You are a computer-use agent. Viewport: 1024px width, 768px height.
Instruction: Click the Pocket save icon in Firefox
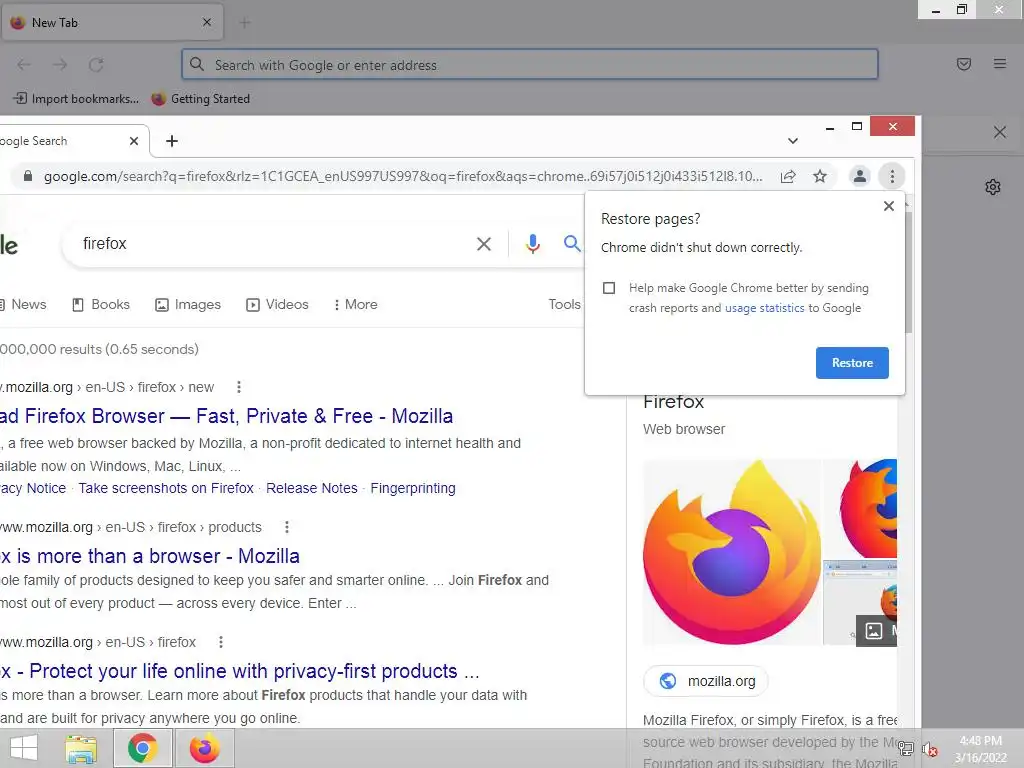963,64
